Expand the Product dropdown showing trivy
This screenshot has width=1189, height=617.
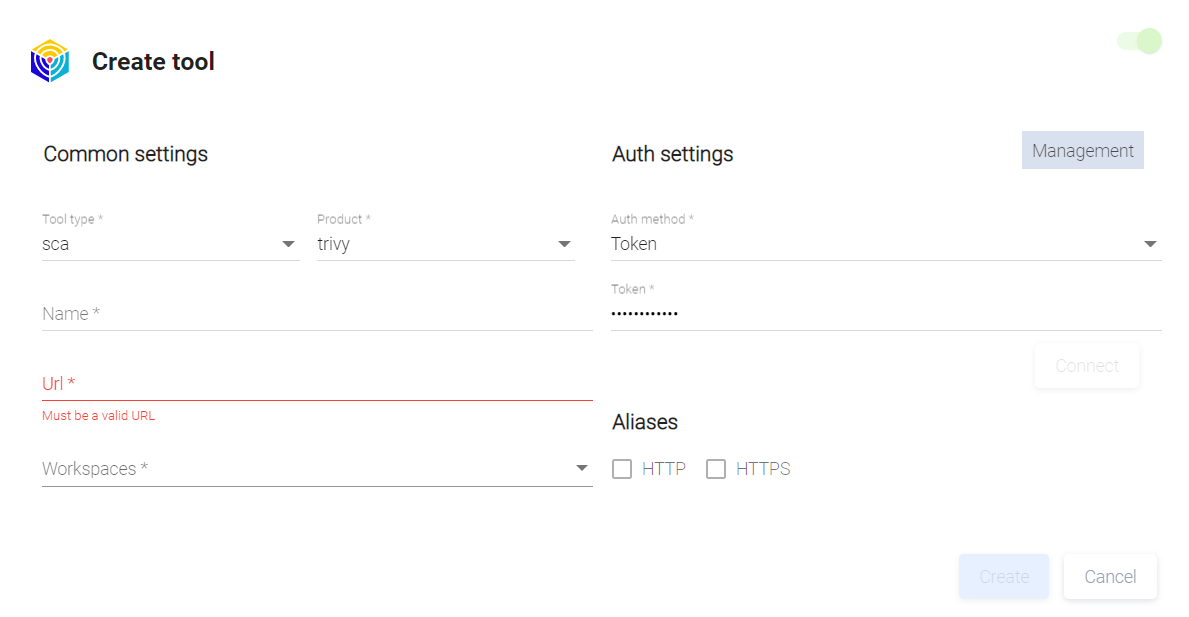445,244
